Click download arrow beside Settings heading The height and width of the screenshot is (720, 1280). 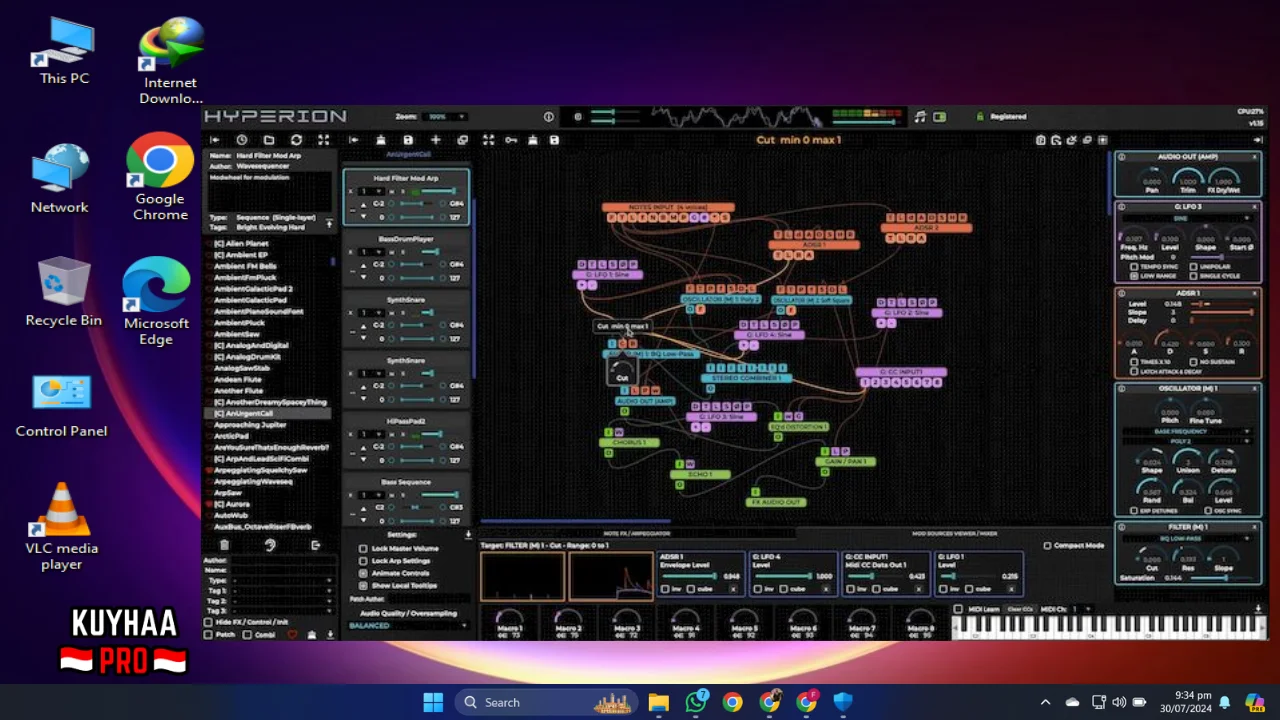tap(468, 535)
